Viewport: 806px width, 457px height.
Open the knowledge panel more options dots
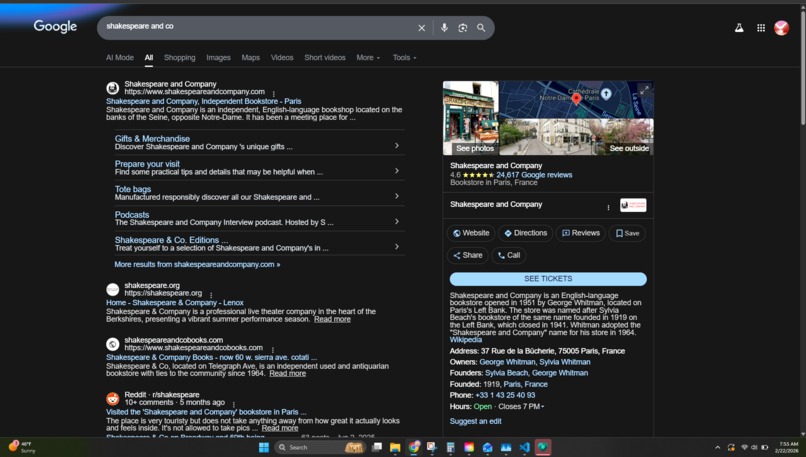(608, 207)
